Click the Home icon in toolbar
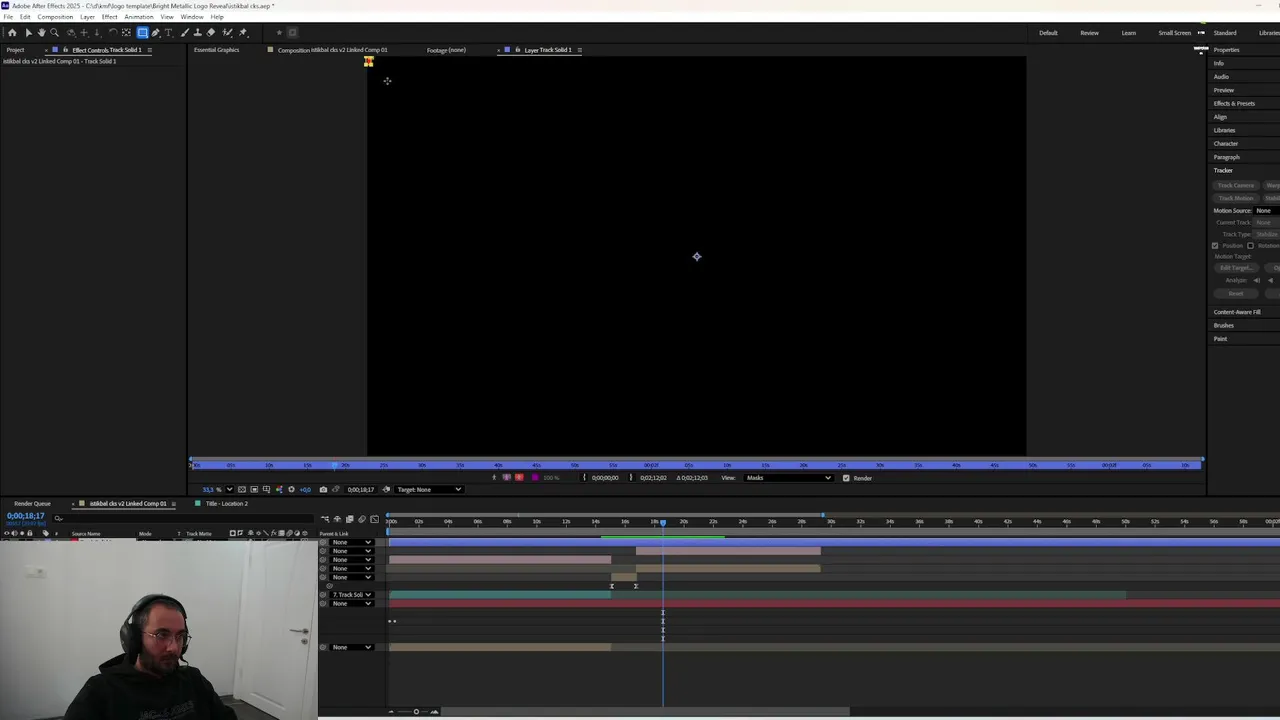 pyautogui.click(x=12, y=32)
